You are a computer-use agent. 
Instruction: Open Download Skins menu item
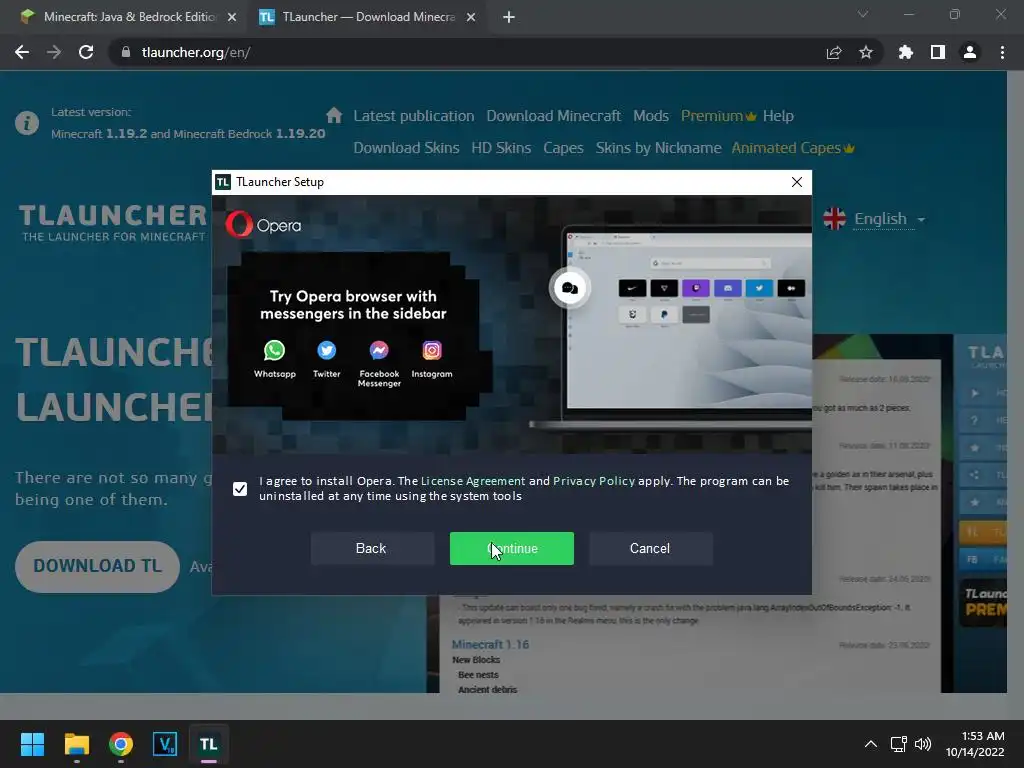[406, 148]
